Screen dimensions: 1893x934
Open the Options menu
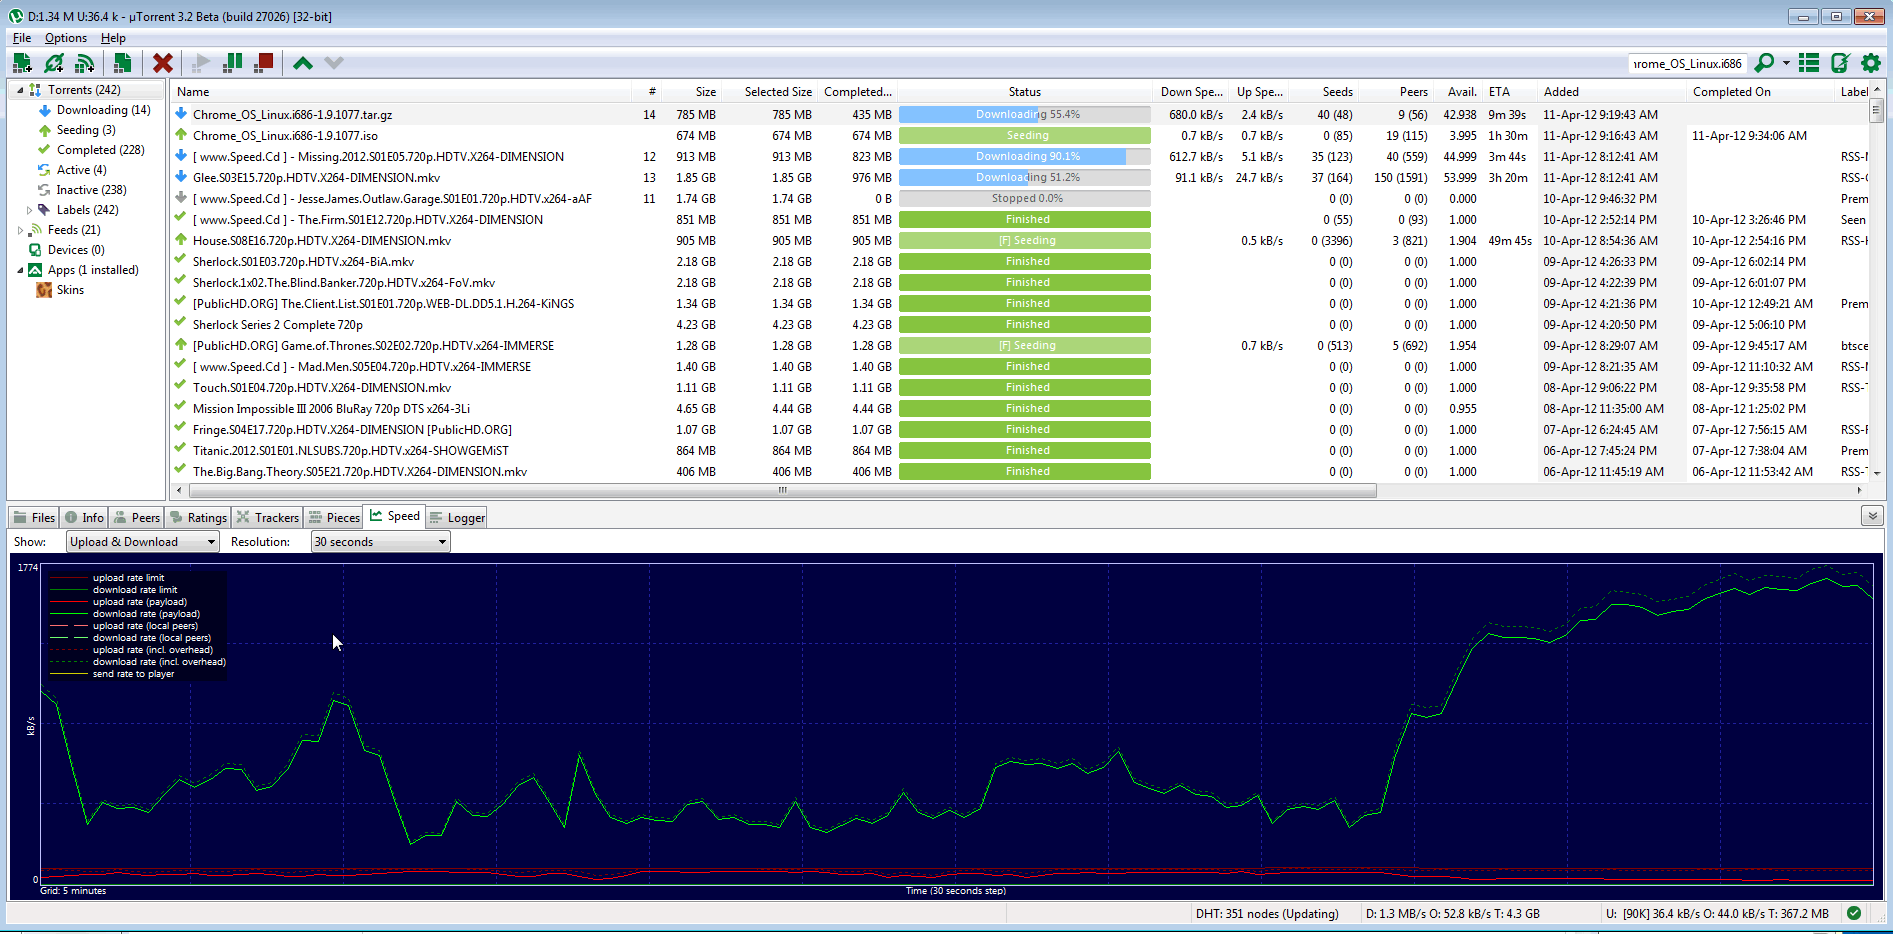66,38
